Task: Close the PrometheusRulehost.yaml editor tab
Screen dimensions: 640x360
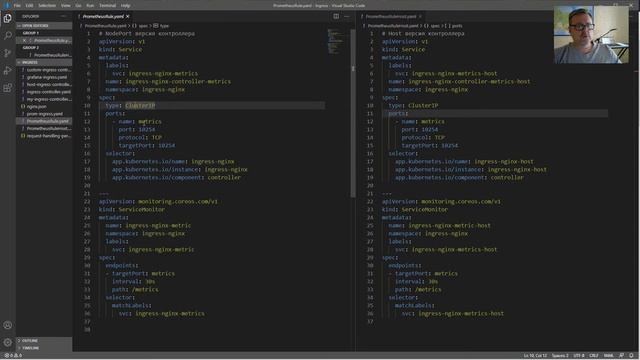Action: tap(420, 16)
